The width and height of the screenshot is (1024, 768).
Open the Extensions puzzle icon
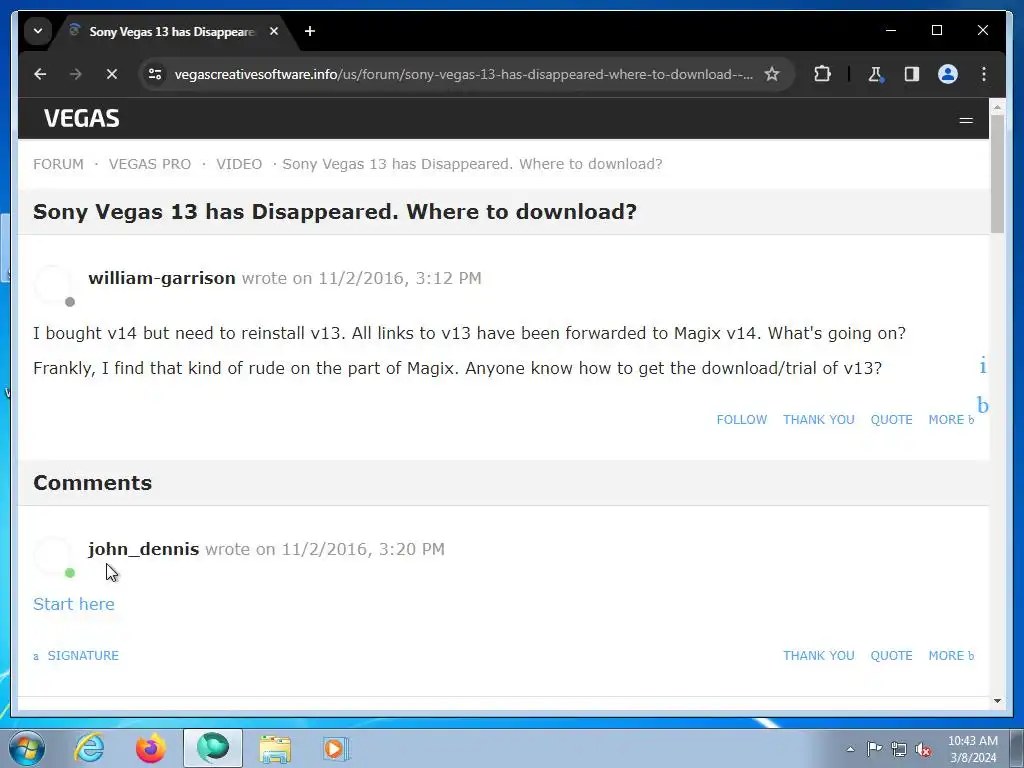click(x=822, y=74)
